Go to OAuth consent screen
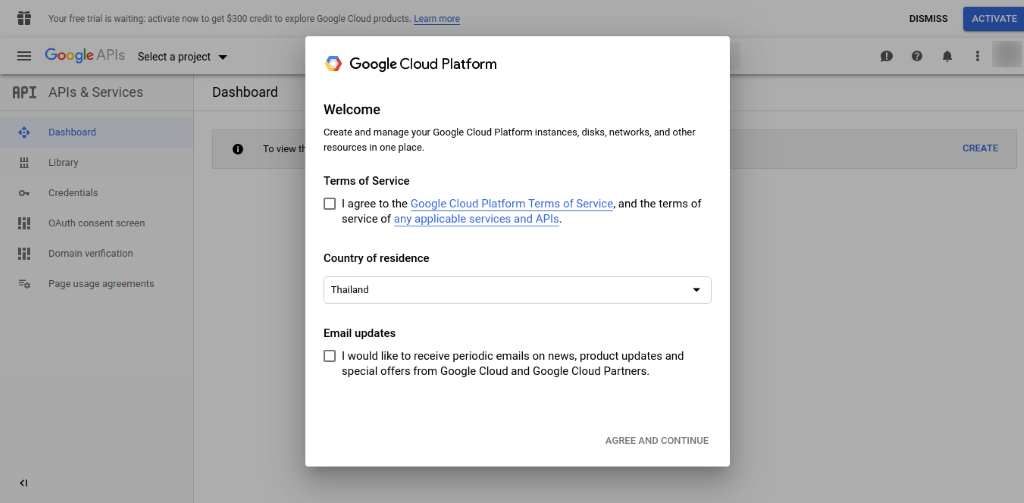 click(x=96, y=223)
